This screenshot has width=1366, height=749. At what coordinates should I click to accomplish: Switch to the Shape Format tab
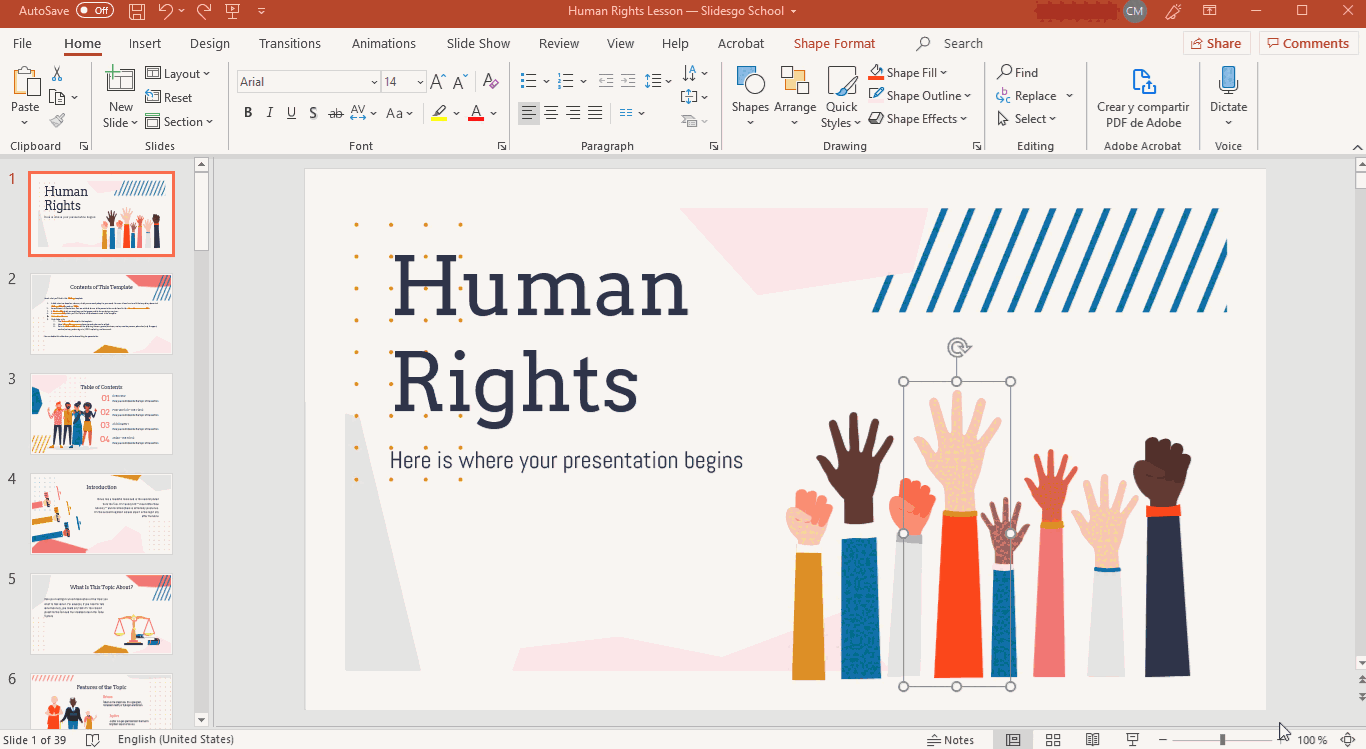(x=834, y=44)
